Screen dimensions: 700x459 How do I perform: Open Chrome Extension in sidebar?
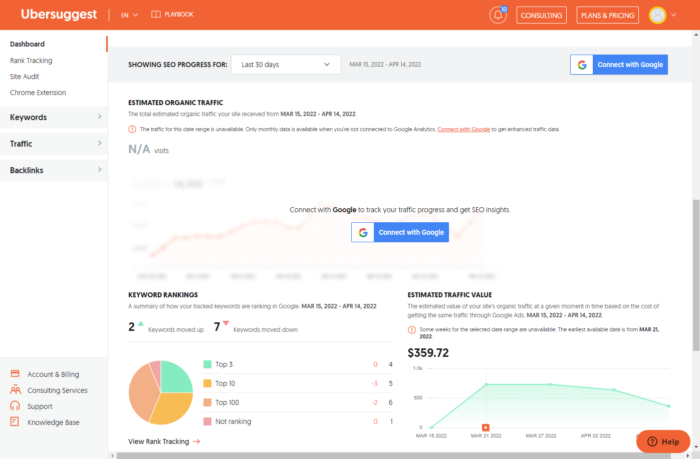pos(38,92)
